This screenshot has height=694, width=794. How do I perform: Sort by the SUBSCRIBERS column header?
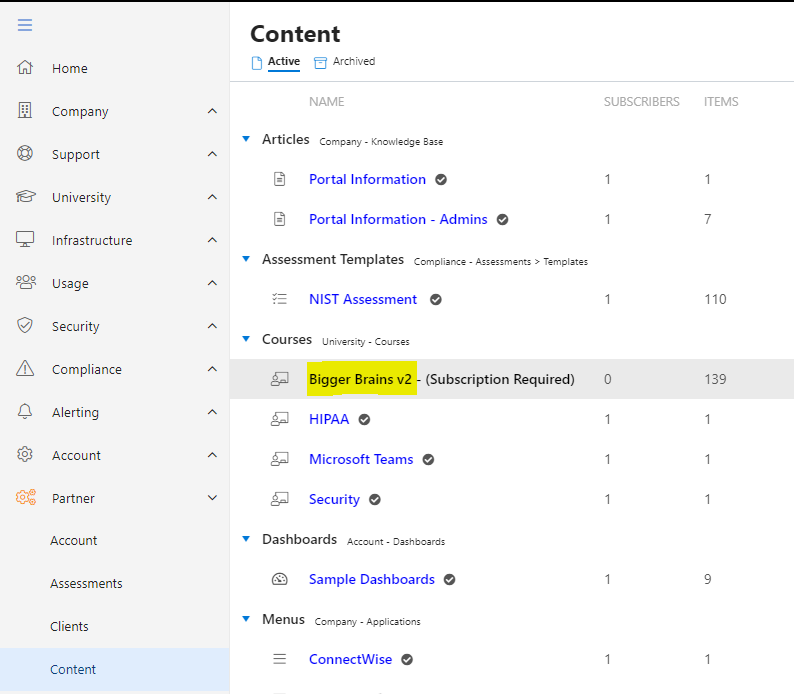pyautogui.click(x=641, y=102)
